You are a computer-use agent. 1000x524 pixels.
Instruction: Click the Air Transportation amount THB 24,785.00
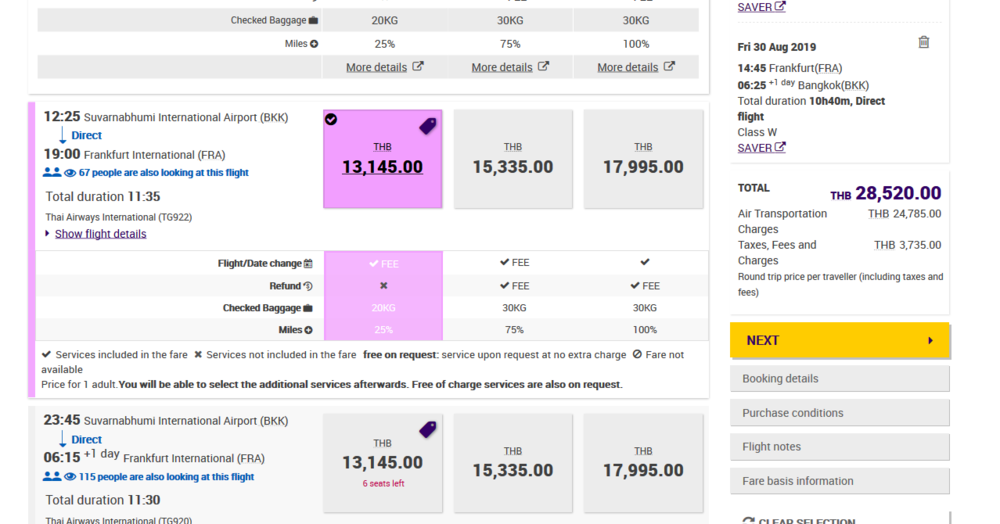(904, 214)
